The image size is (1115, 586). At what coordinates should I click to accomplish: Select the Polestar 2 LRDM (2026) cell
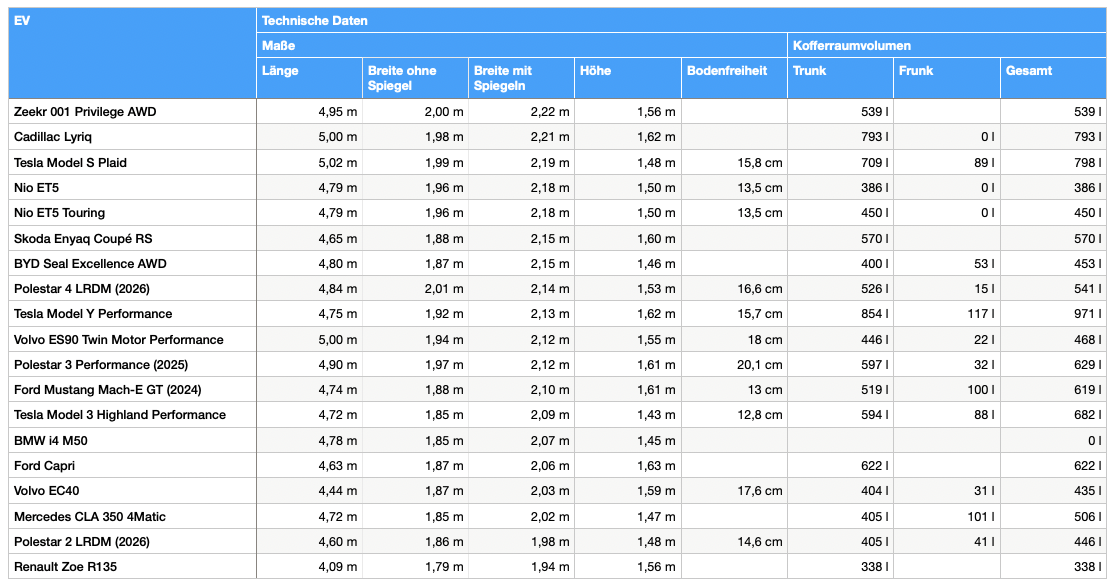(132, 541)
